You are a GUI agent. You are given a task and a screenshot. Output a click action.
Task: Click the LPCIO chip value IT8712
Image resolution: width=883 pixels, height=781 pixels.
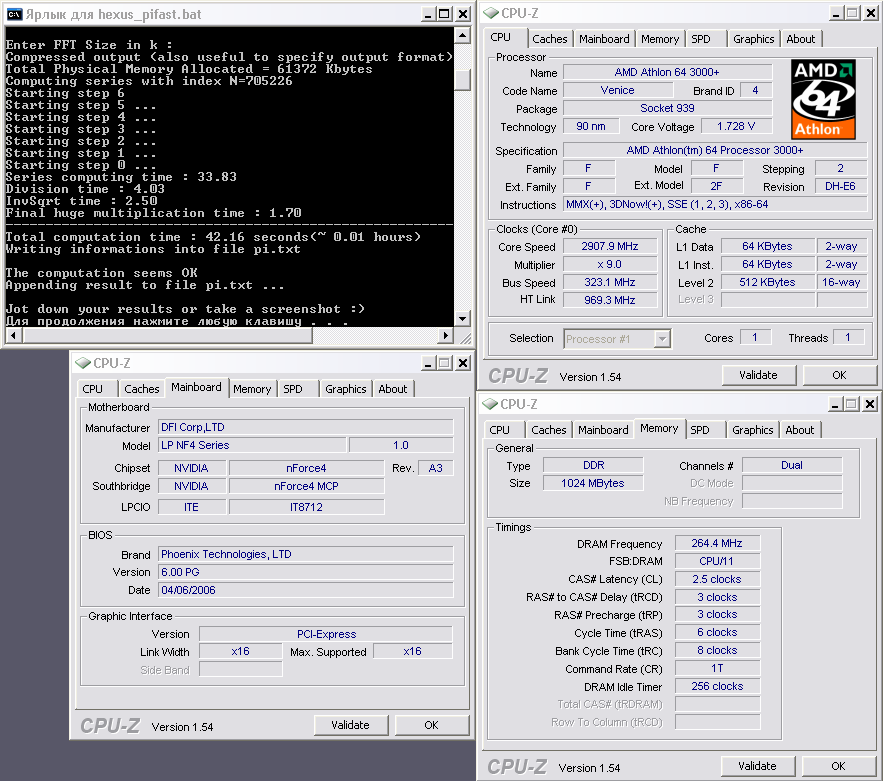tap(306, 507)
